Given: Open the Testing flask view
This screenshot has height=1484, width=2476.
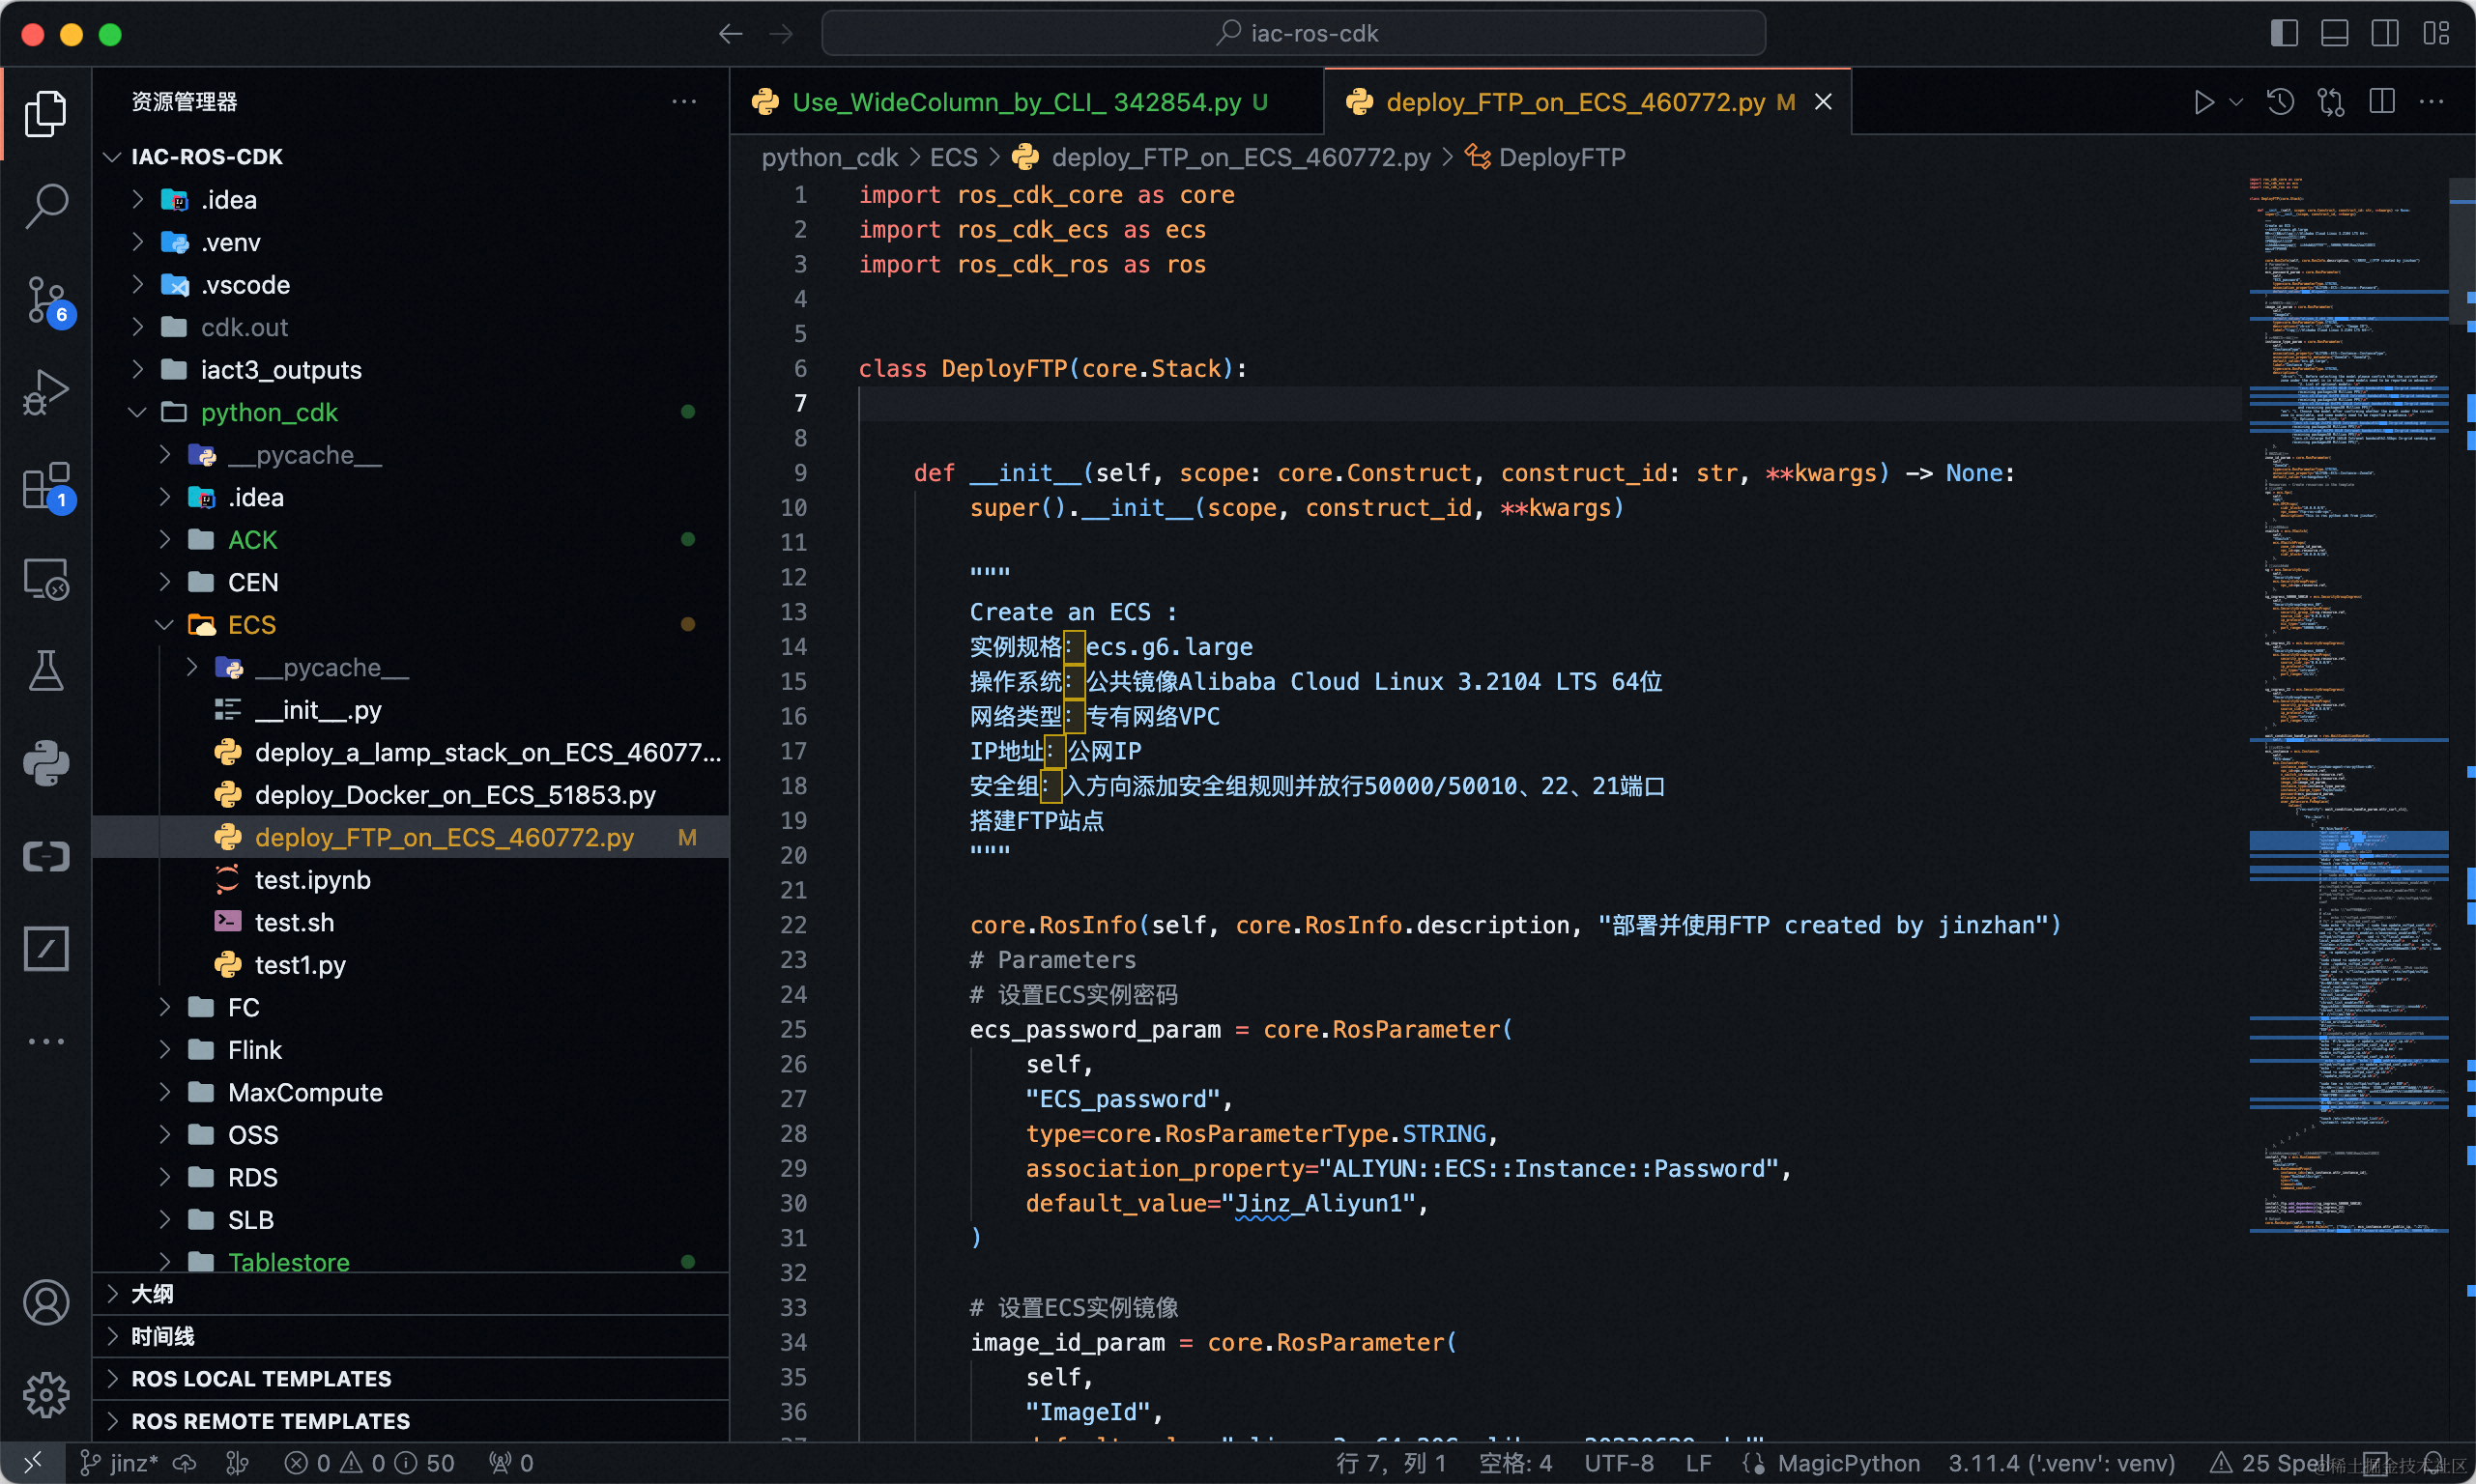Looking at the screenshot, I should click(46, 670).
